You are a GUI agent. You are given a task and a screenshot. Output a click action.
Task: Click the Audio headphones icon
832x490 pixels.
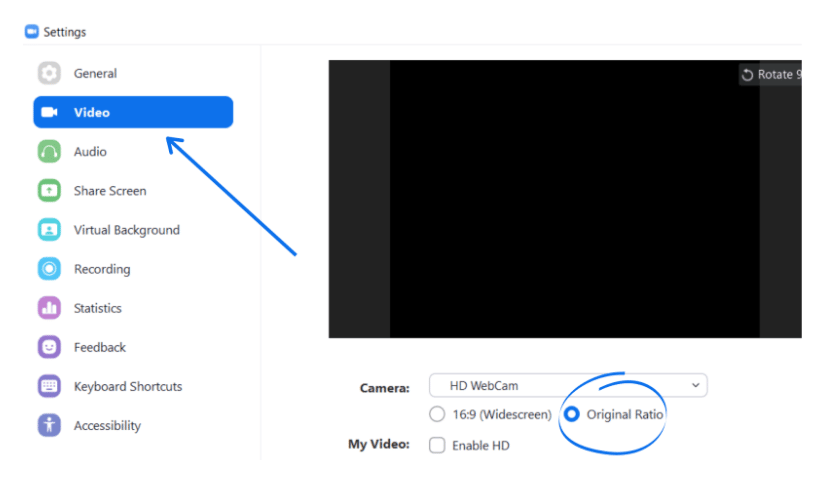click(x=49, y=152)
